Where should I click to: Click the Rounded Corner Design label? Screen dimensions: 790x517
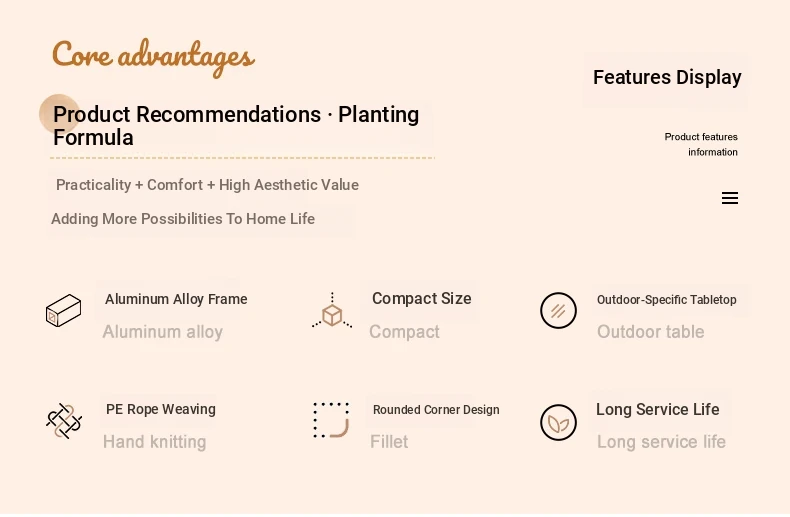[x=436, y=410]
